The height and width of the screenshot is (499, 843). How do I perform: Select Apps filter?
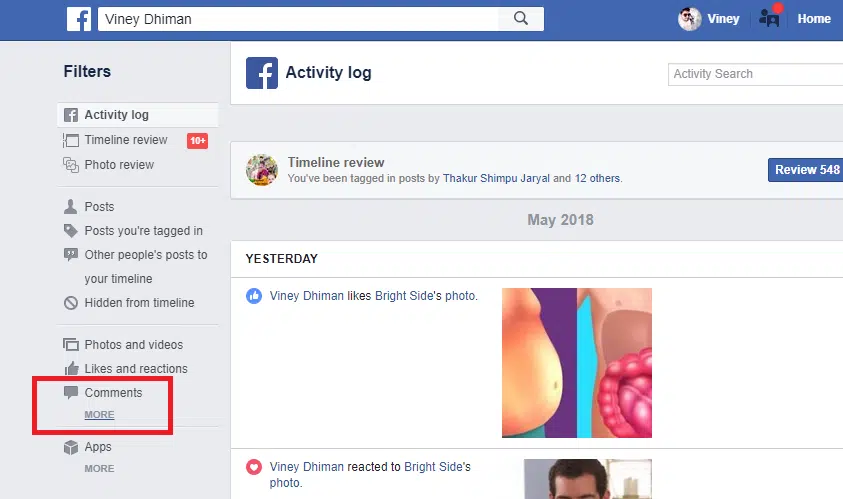[98, 447]
